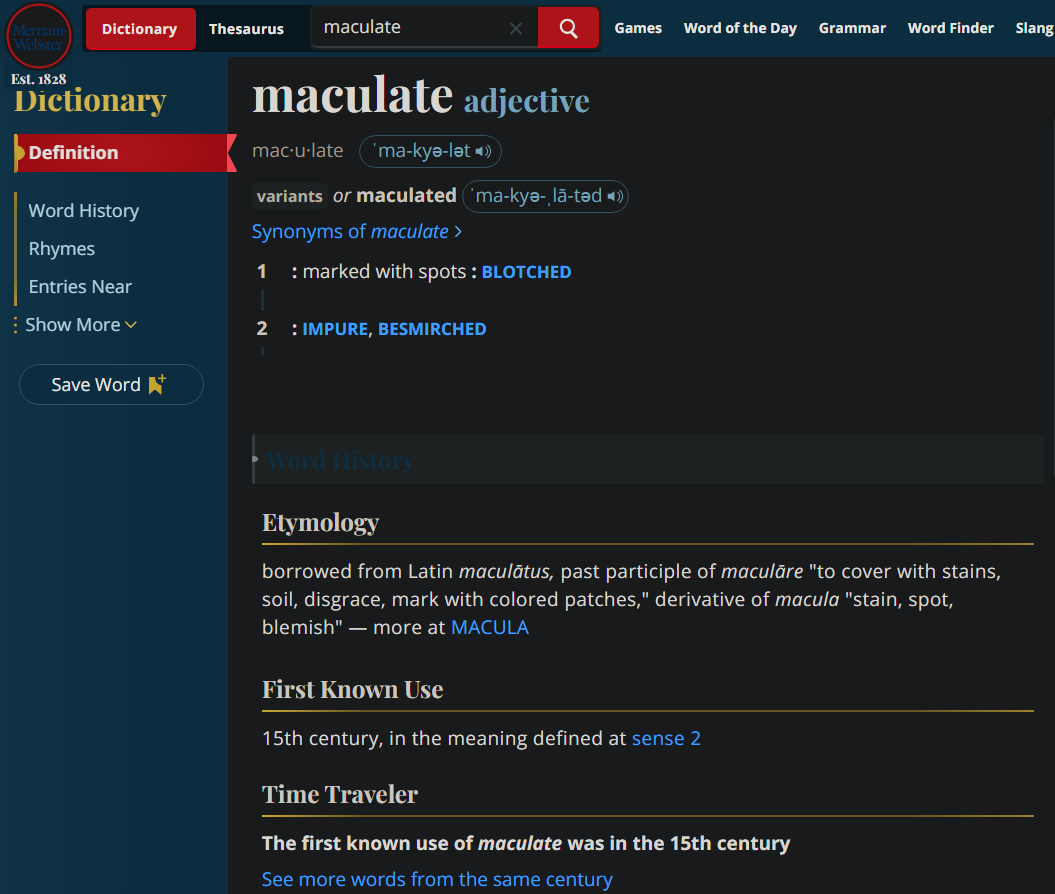Click the Etymology heading
The width and height of the screenshot is (1055, 894).
(x=320, y=523)
